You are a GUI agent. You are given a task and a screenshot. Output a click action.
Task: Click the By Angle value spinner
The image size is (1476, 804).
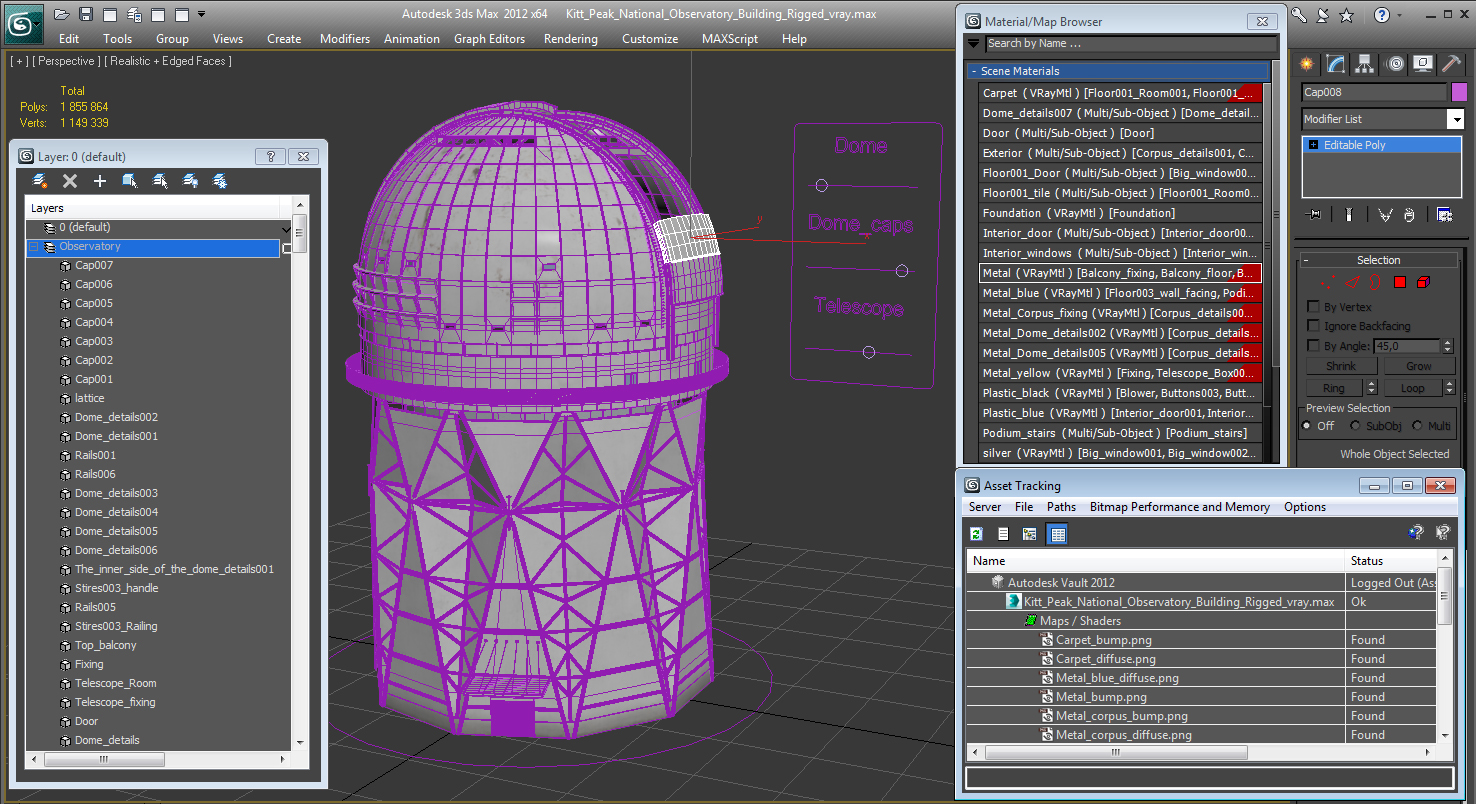(x=1447, y=346)
